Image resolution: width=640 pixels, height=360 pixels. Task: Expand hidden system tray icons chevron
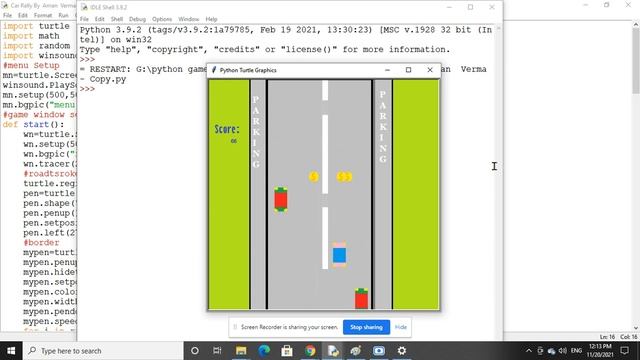tap(529, 351)
